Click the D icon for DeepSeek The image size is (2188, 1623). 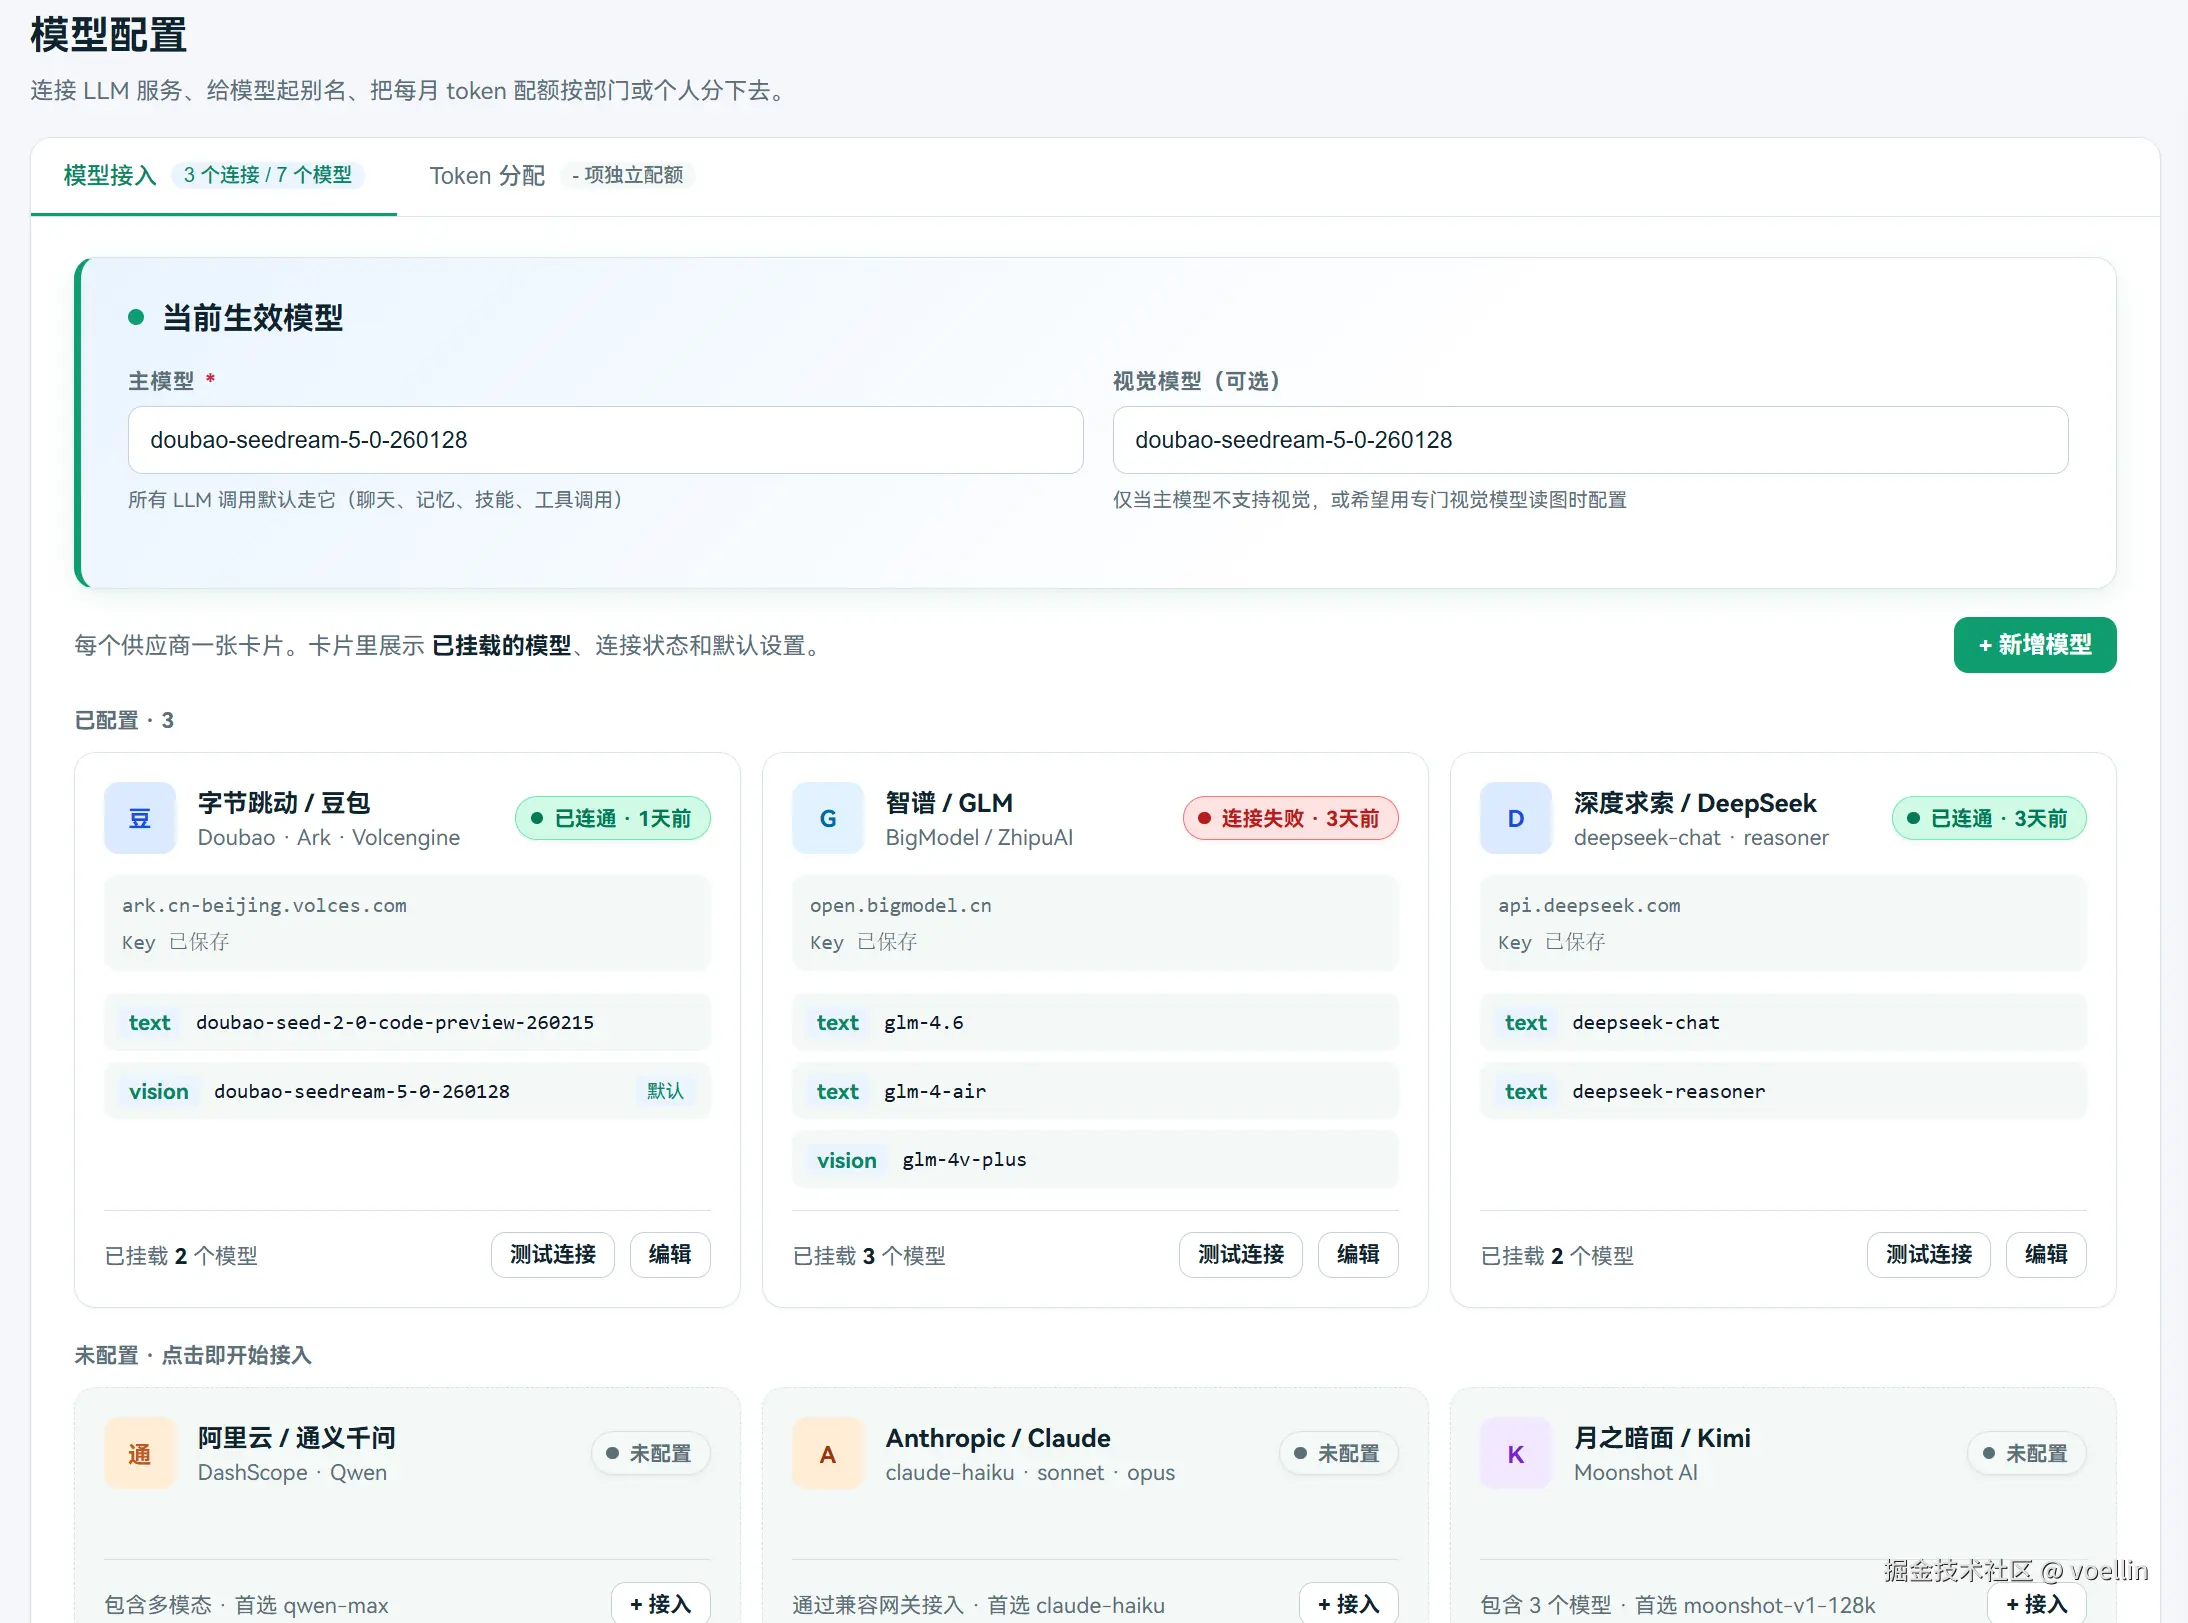point(1516,818)
